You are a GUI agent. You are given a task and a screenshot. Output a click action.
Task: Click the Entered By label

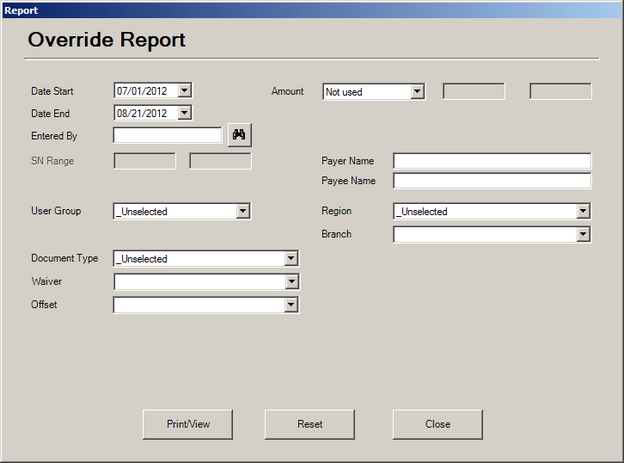pyautogui.click(x=54, y=136)
